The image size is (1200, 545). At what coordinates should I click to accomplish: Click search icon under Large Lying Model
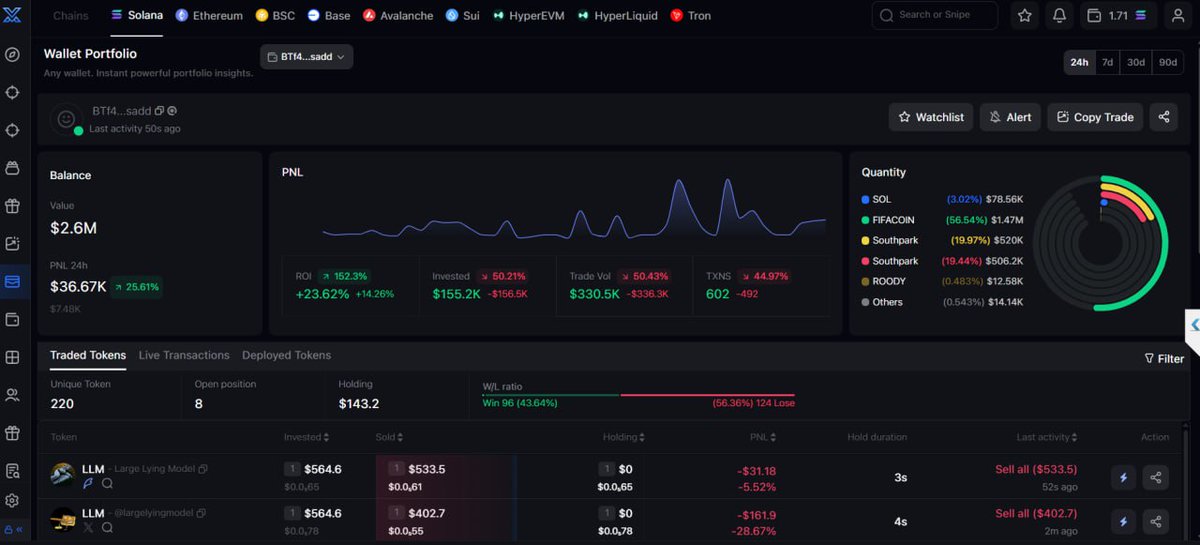point(107,483)
